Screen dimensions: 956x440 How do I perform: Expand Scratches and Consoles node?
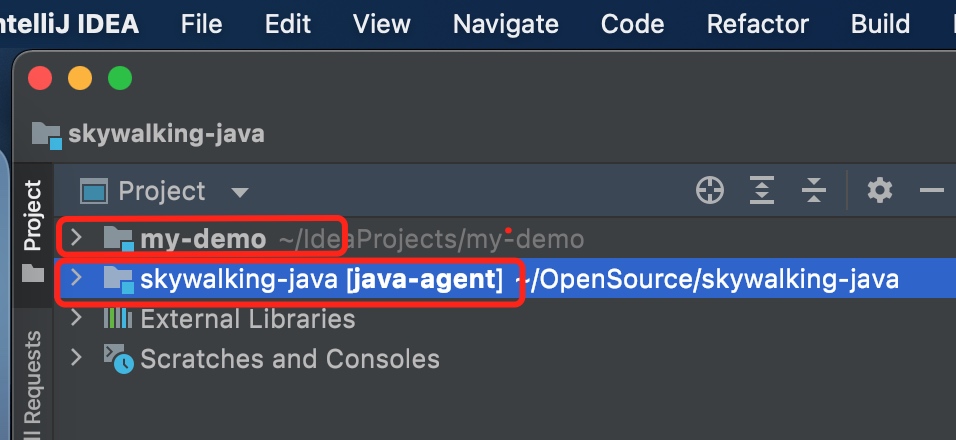coord(76,359)
